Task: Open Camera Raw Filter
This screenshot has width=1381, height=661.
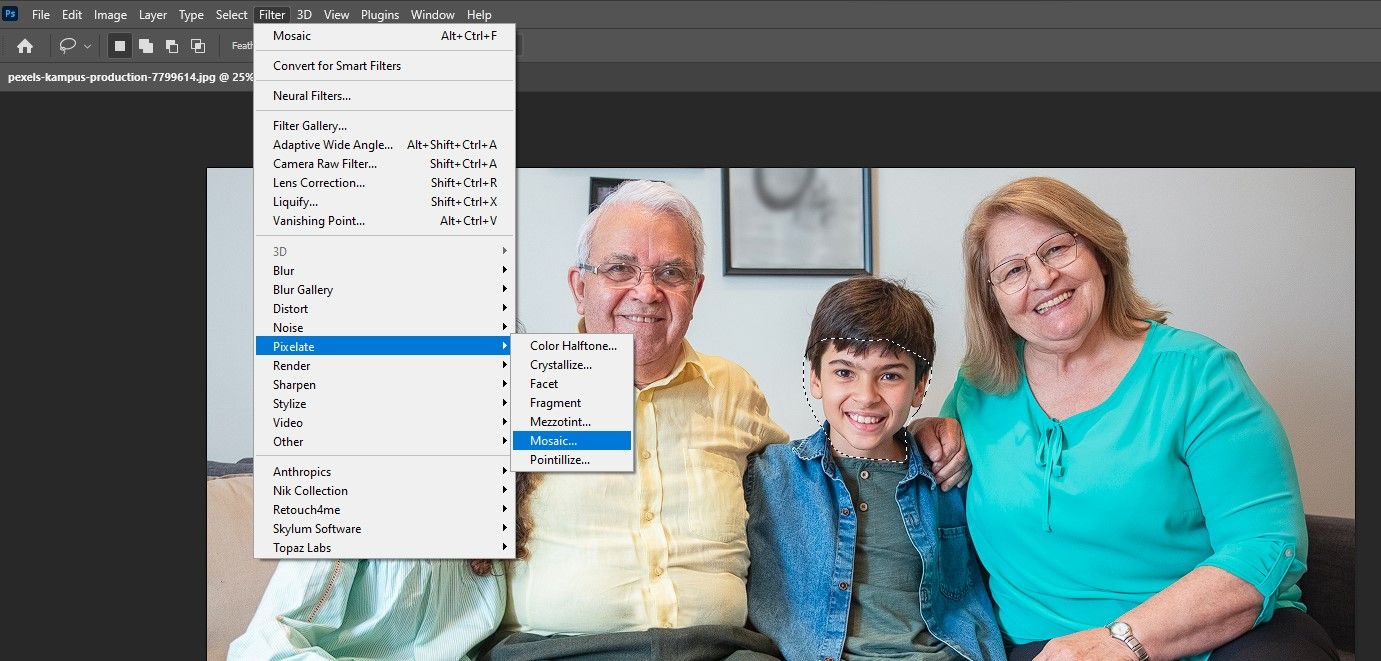Action: [385, 164]
